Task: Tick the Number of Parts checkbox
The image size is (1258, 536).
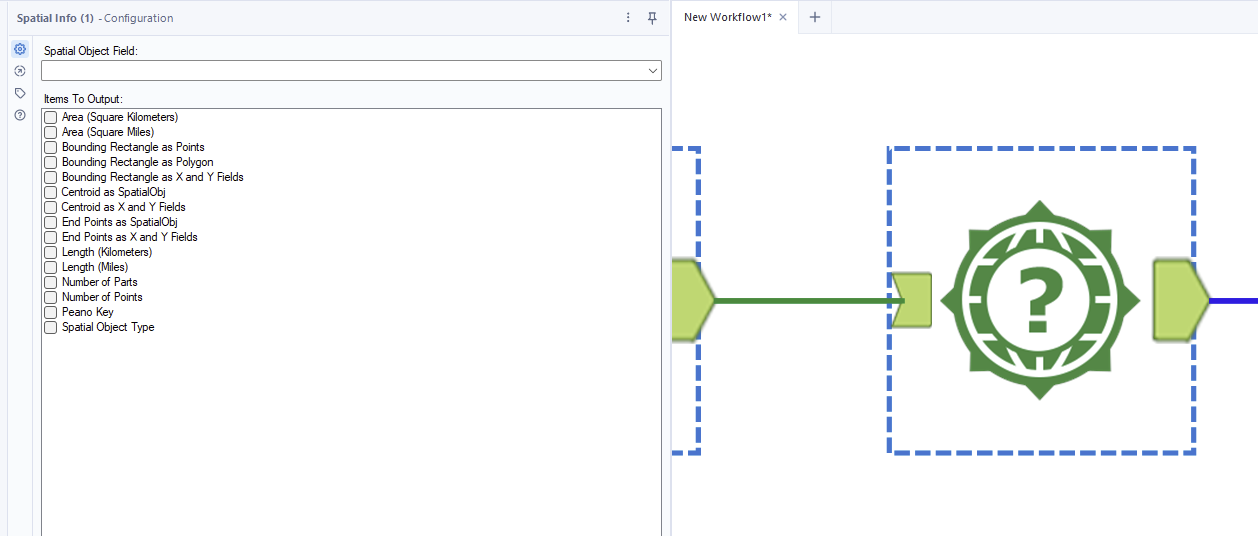Action: tap(51, 282)
